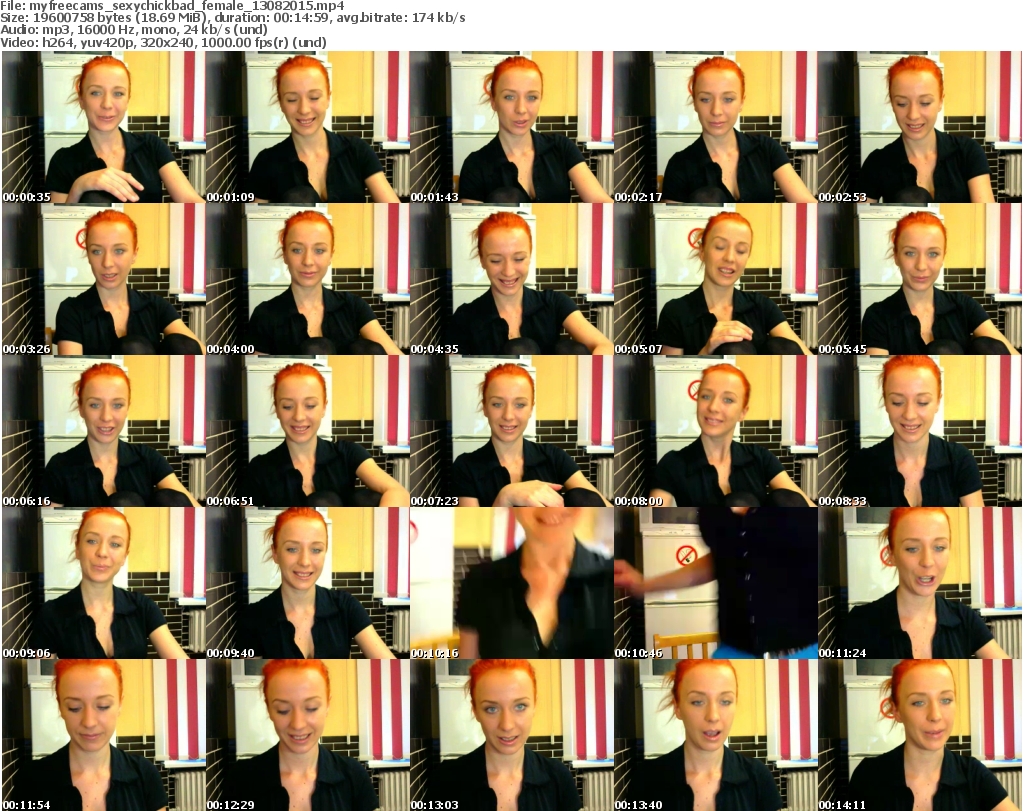Pick the frame timestamped 00:07:23
The height and width of the screenshot is (811, 1024).
511,432
